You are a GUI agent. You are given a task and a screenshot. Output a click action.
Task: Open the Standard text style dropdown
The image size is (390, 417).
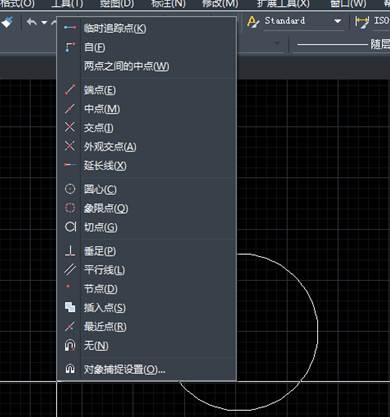click(338, 21)
